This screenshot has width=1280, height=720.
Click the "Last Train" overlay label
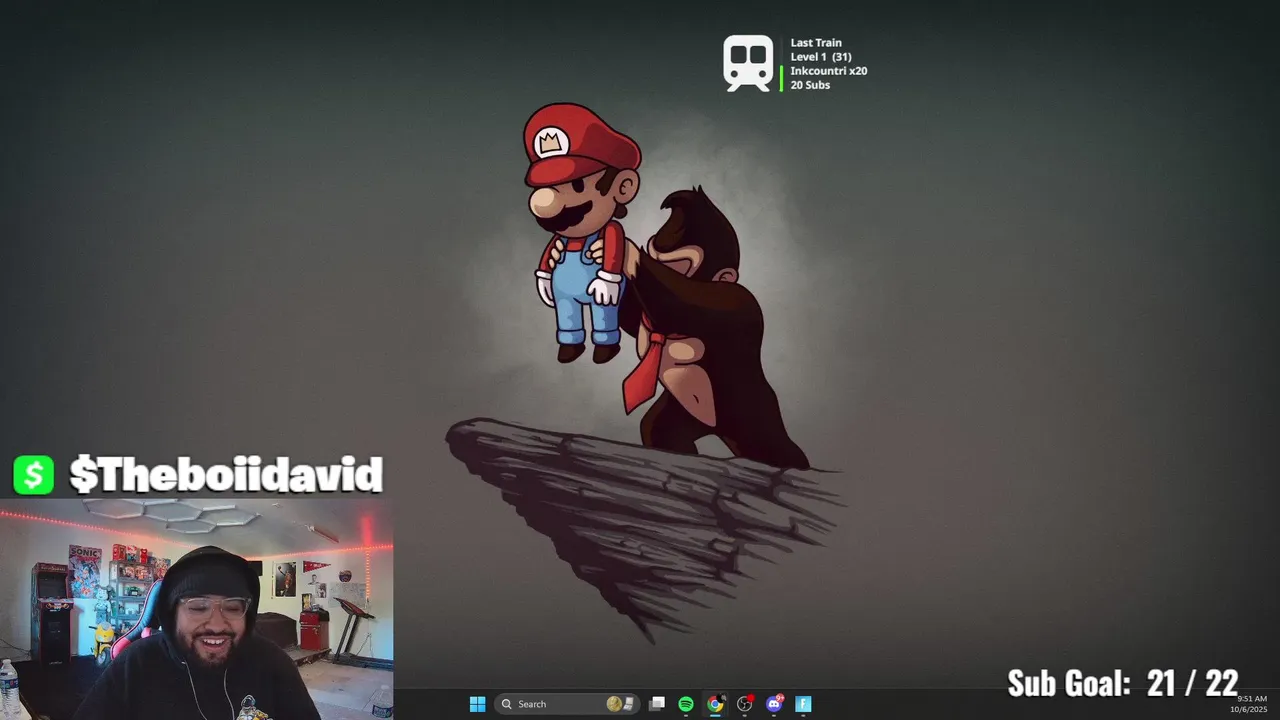point(816,43)
